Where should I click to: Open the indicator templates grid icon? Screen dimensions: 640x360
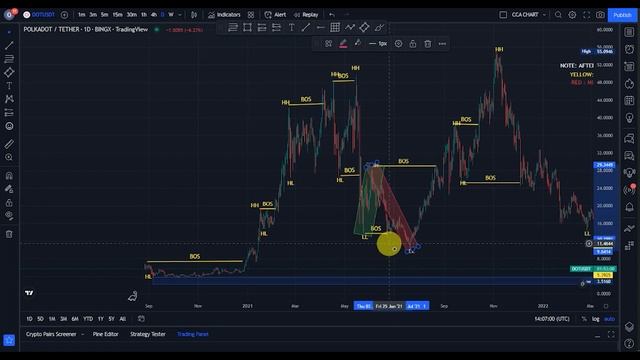pos(251,15)
